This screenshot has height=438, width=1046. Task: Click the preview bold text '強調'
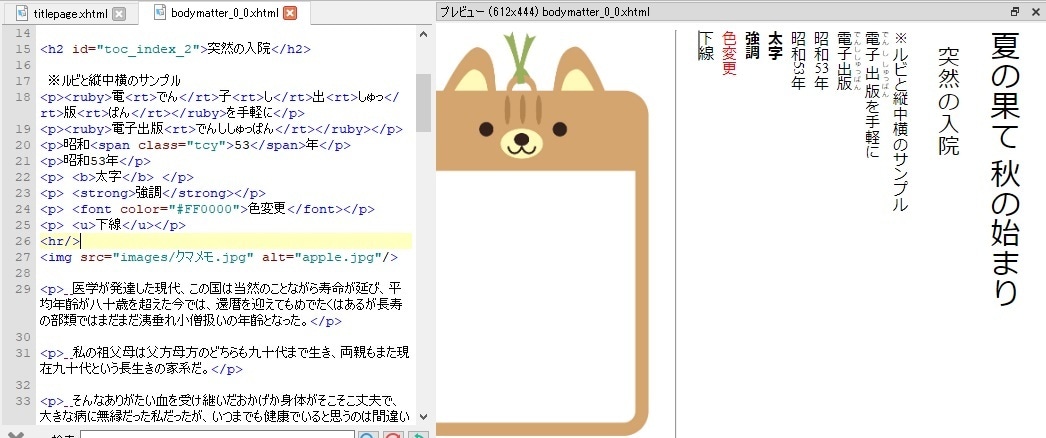coord(752,46)
